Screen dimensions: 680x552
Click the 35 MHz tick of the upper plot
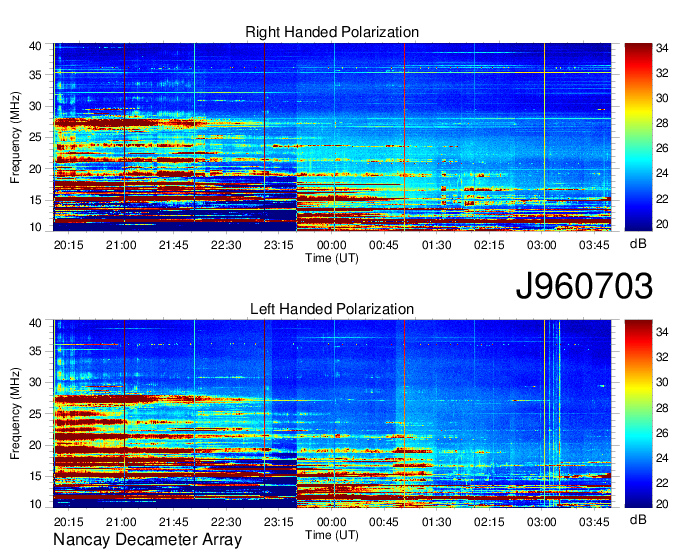[x=35, y=75]
